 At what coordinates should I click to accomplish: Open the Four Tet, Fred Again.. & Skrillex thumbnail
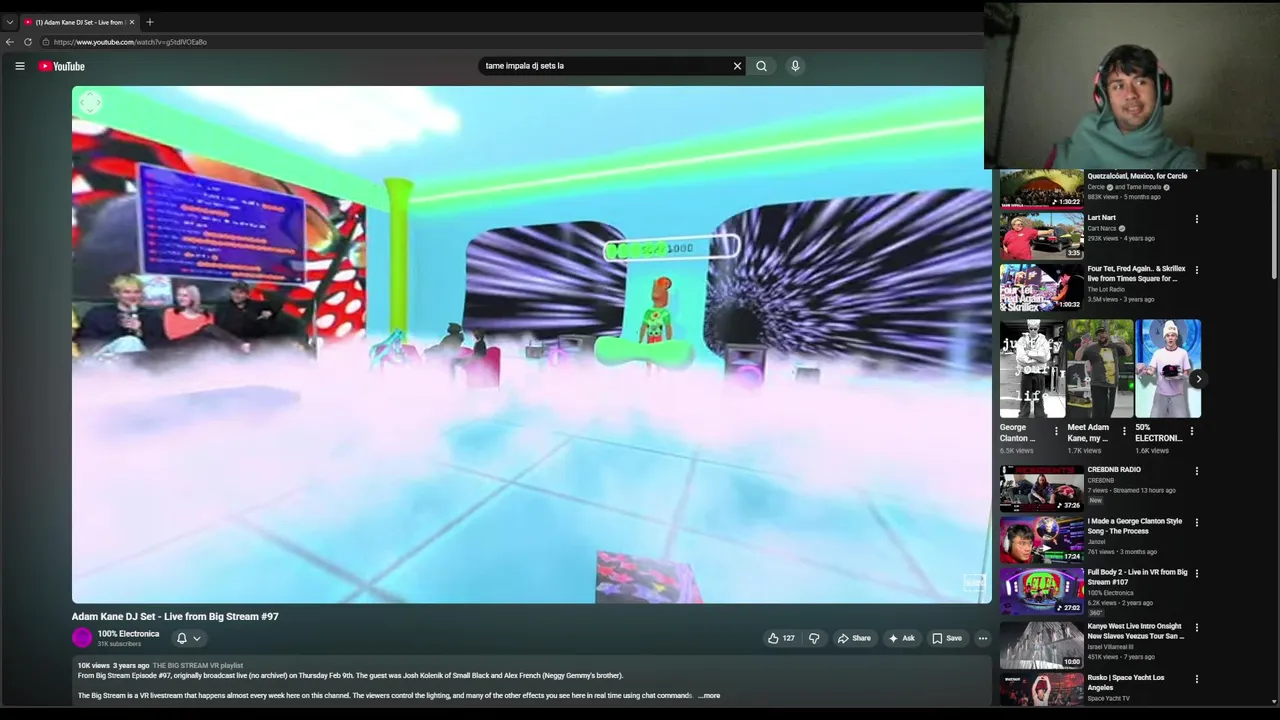pos(1041,287)
